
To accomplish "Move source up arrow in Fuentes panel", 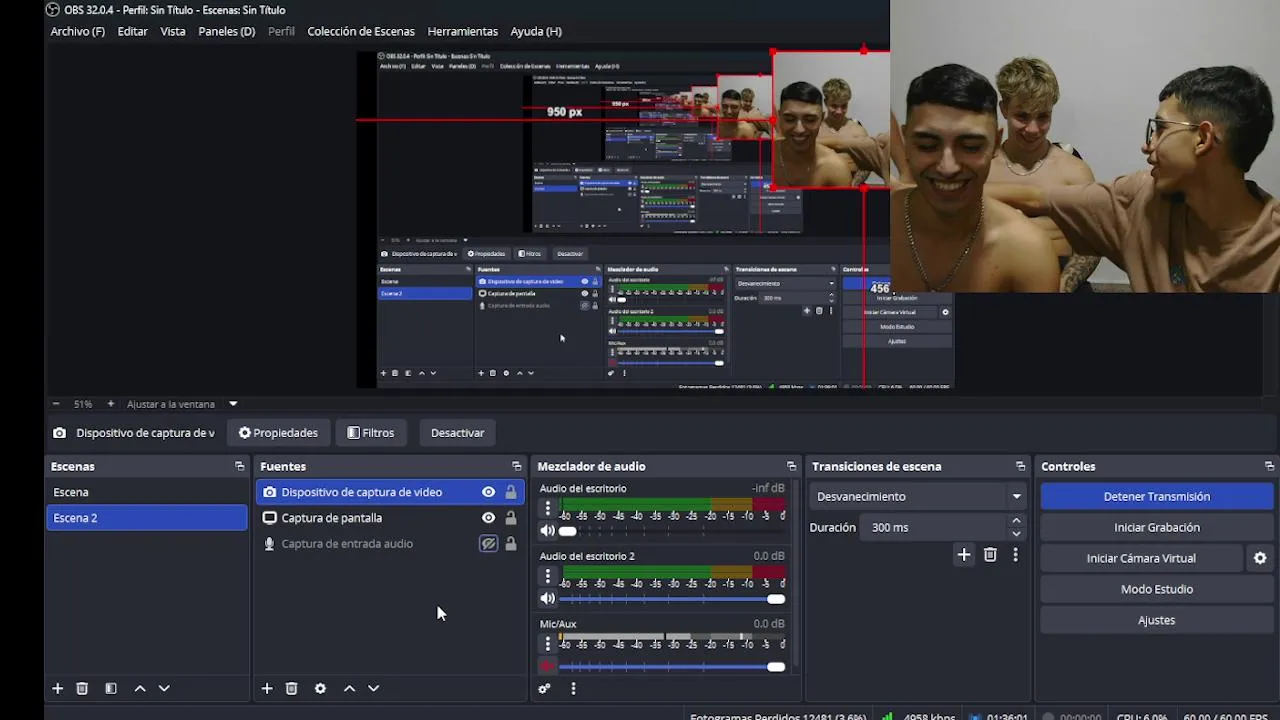I will coord(349,688).
